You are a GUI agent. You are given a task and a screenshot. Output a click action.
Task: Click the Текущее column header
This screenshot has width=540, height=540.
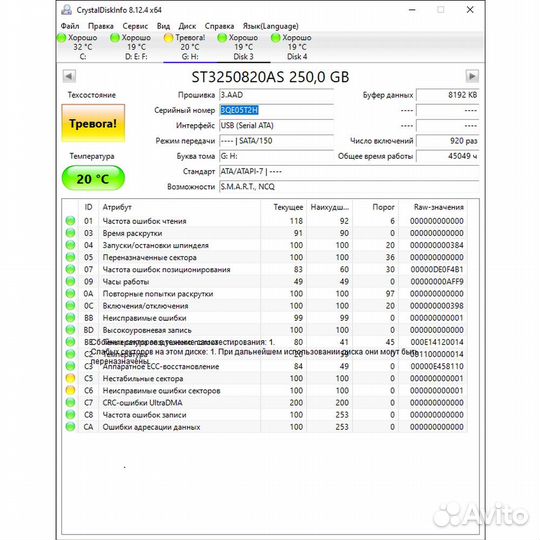pyautogui.click(x=283, y=207)
